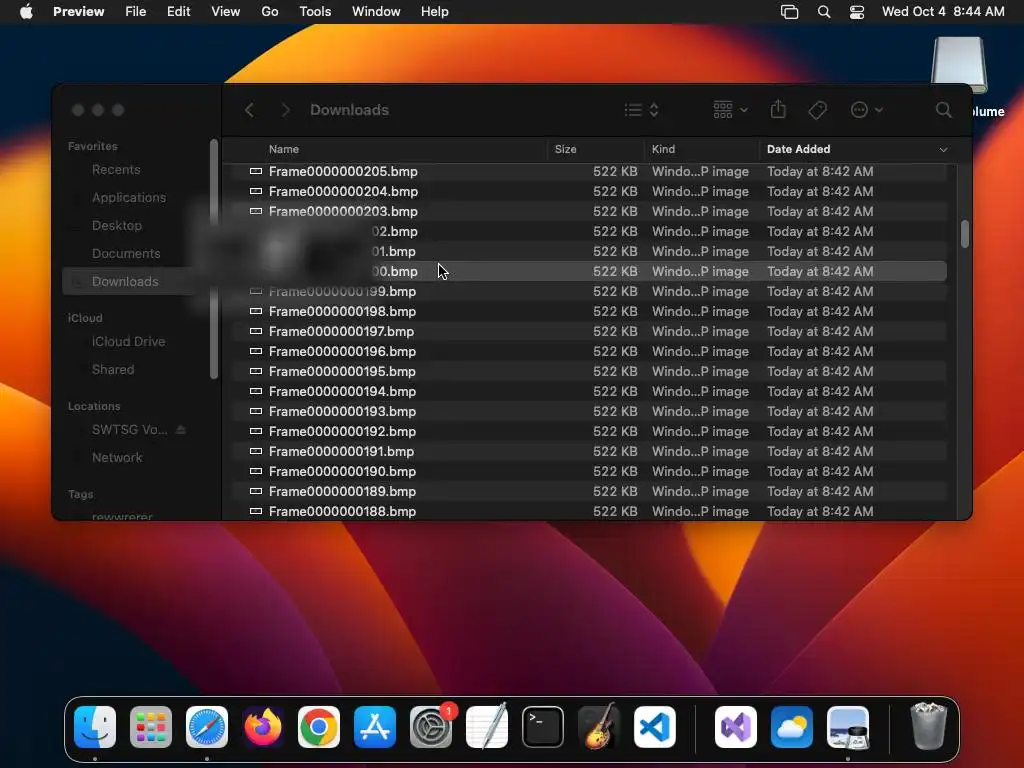Viewport: 1024px width, 768px height.
Task: Click the Share icon in Finder toolbar
Action: (x=778, y=109)
